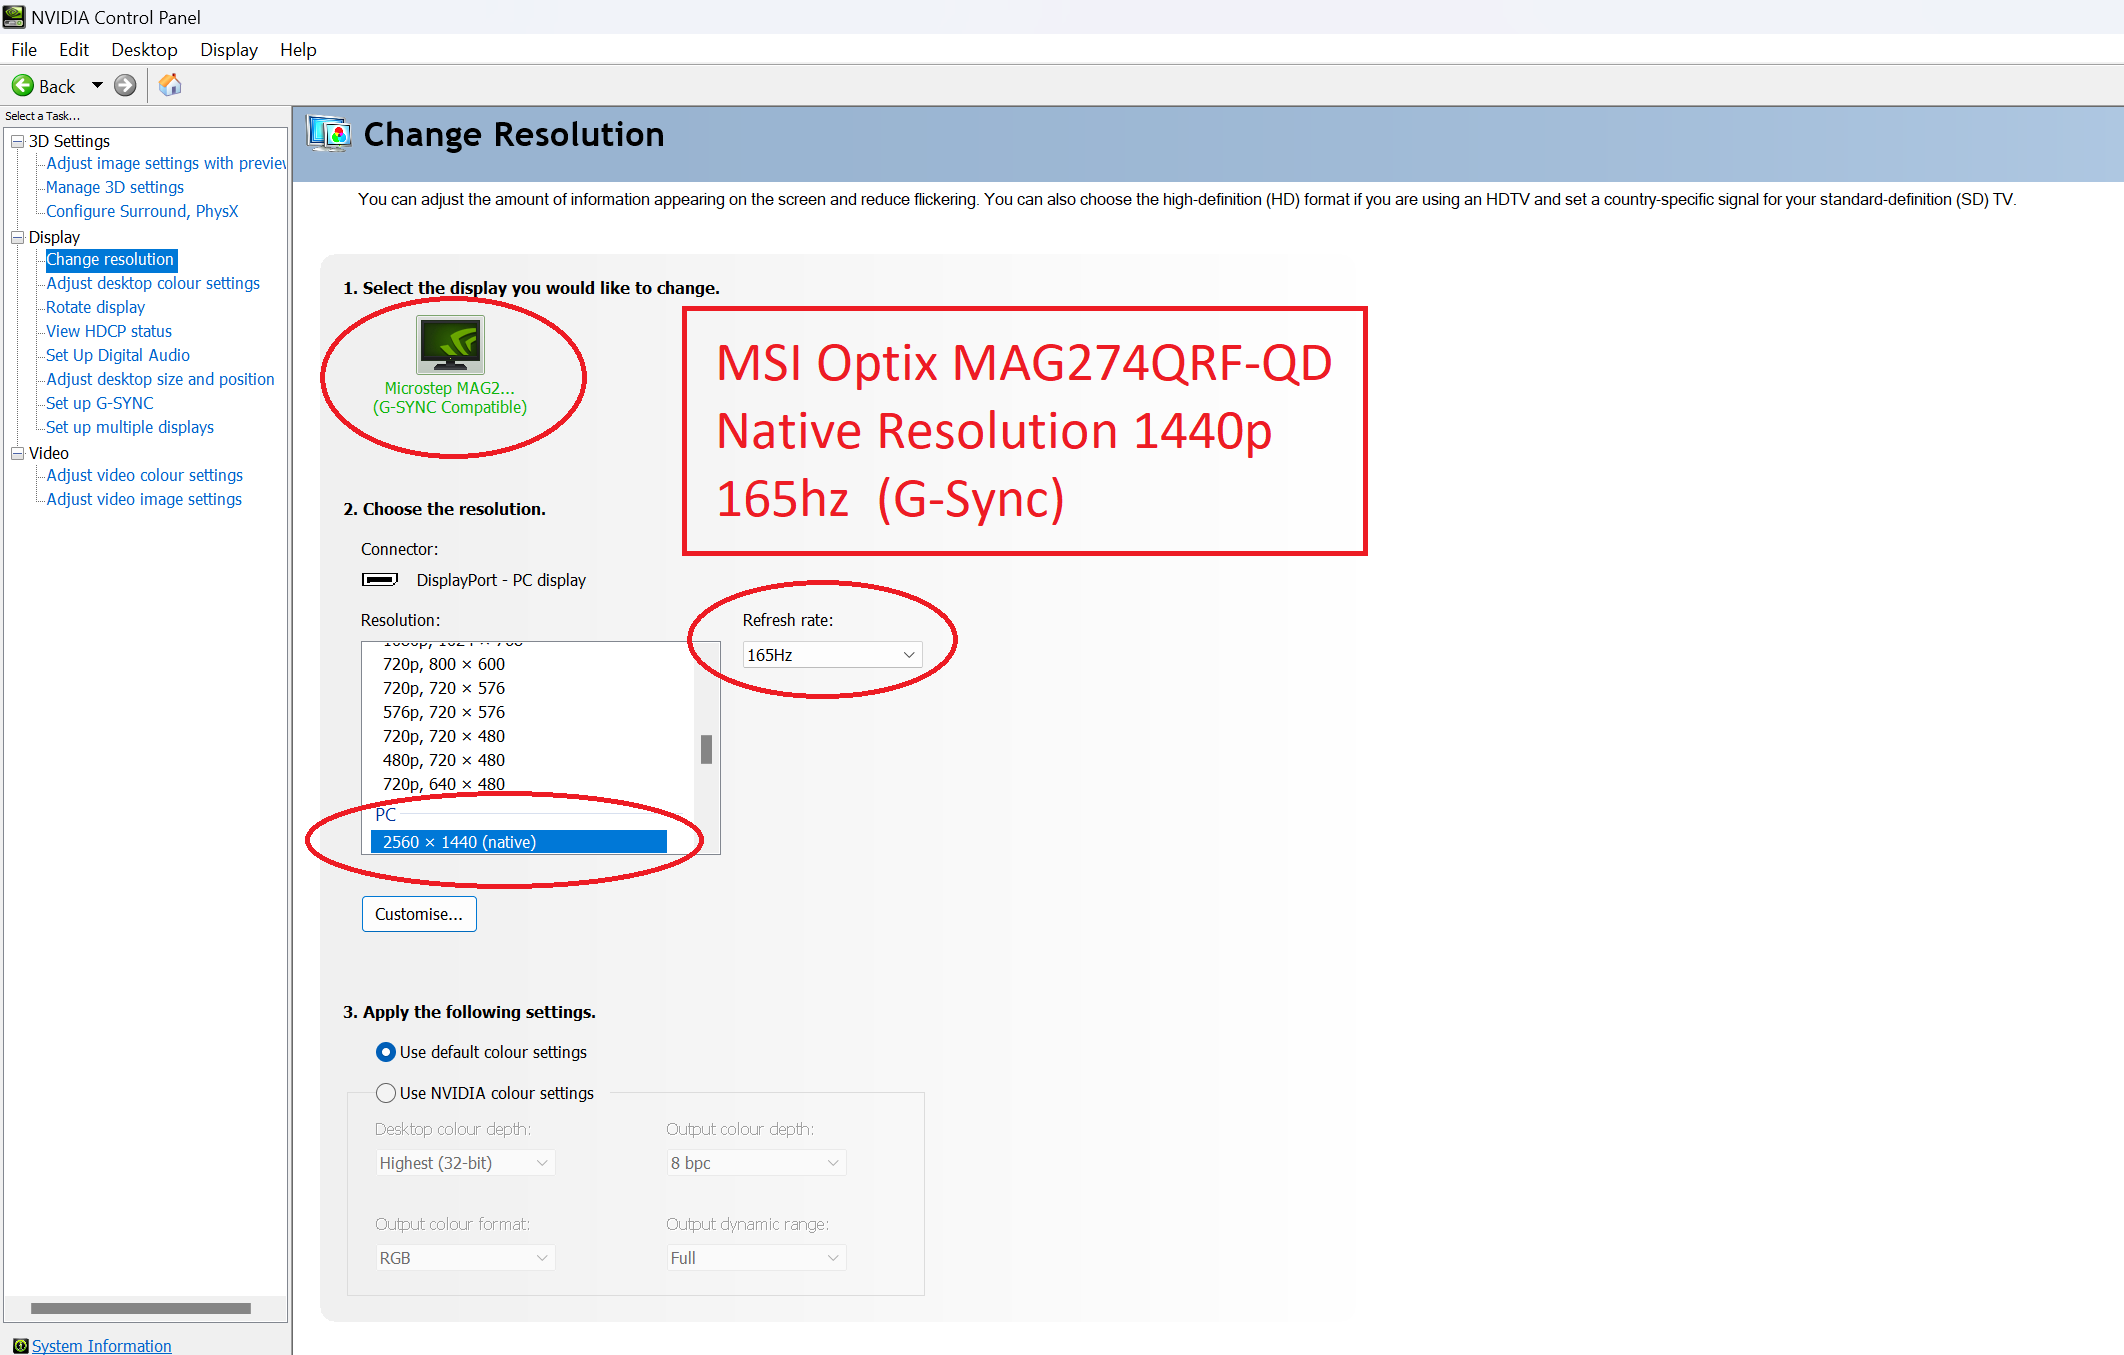Open Desktop colour depth dropdown
The height and width of the screenshot is (1355, 2124).
[x=465, y=1163]
